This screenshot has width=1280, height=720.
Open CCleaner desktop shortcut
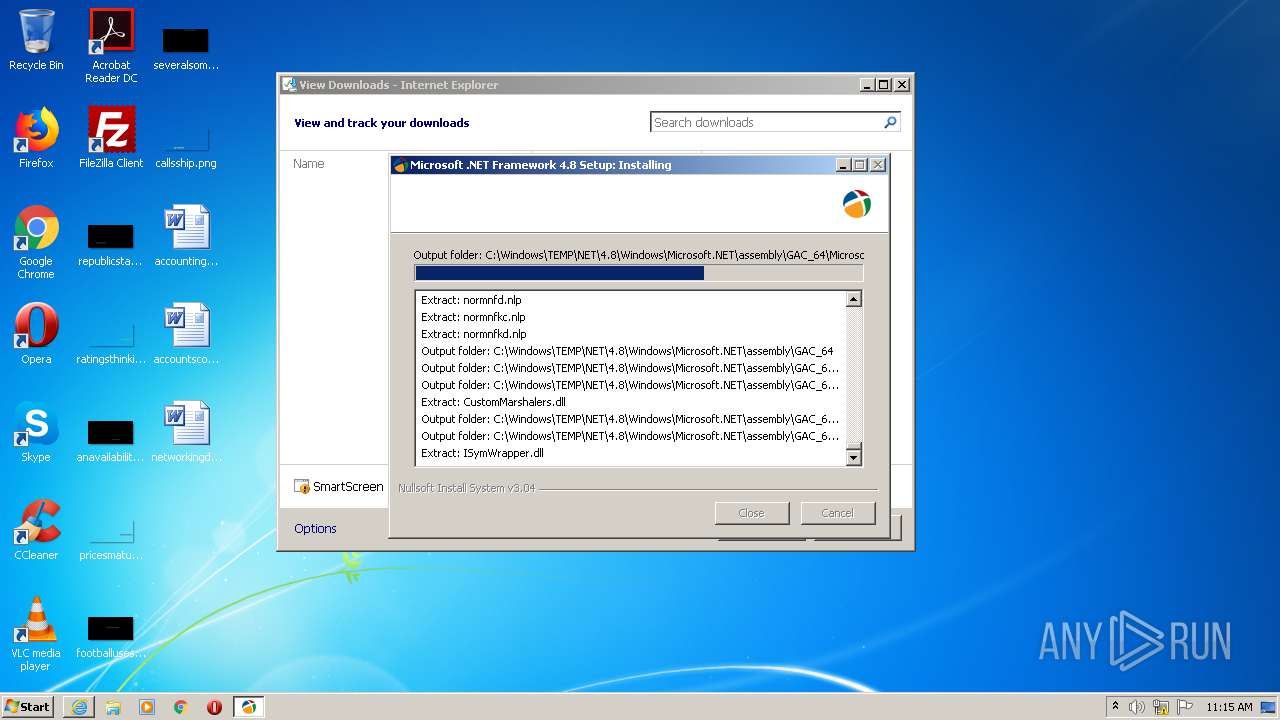coord(36,530)
